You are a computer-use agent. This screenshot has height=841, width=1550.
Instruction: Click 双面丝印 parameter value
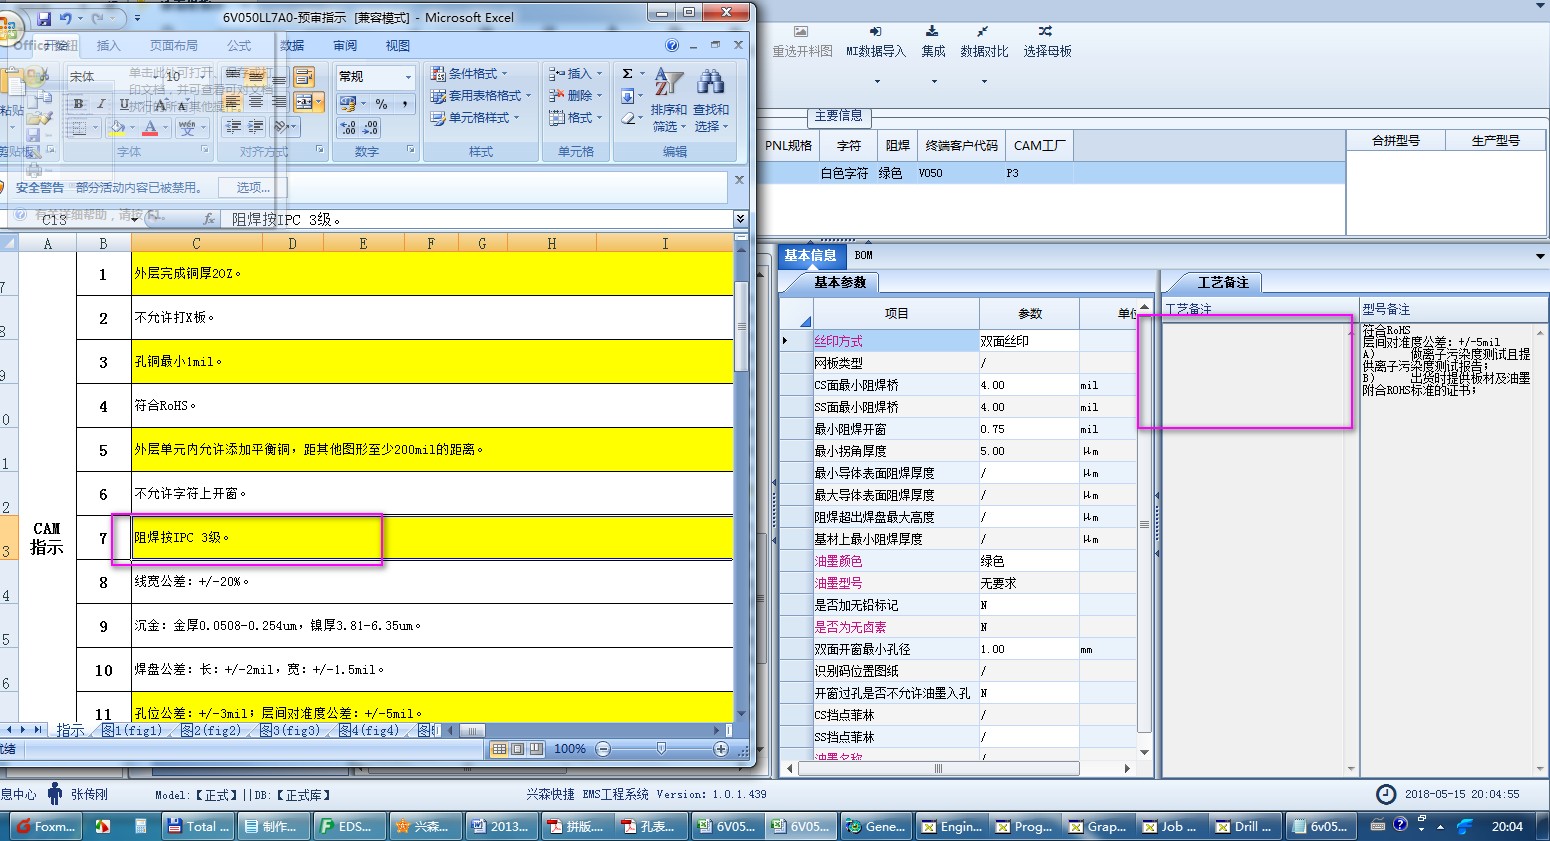(x=1029, y=341)
